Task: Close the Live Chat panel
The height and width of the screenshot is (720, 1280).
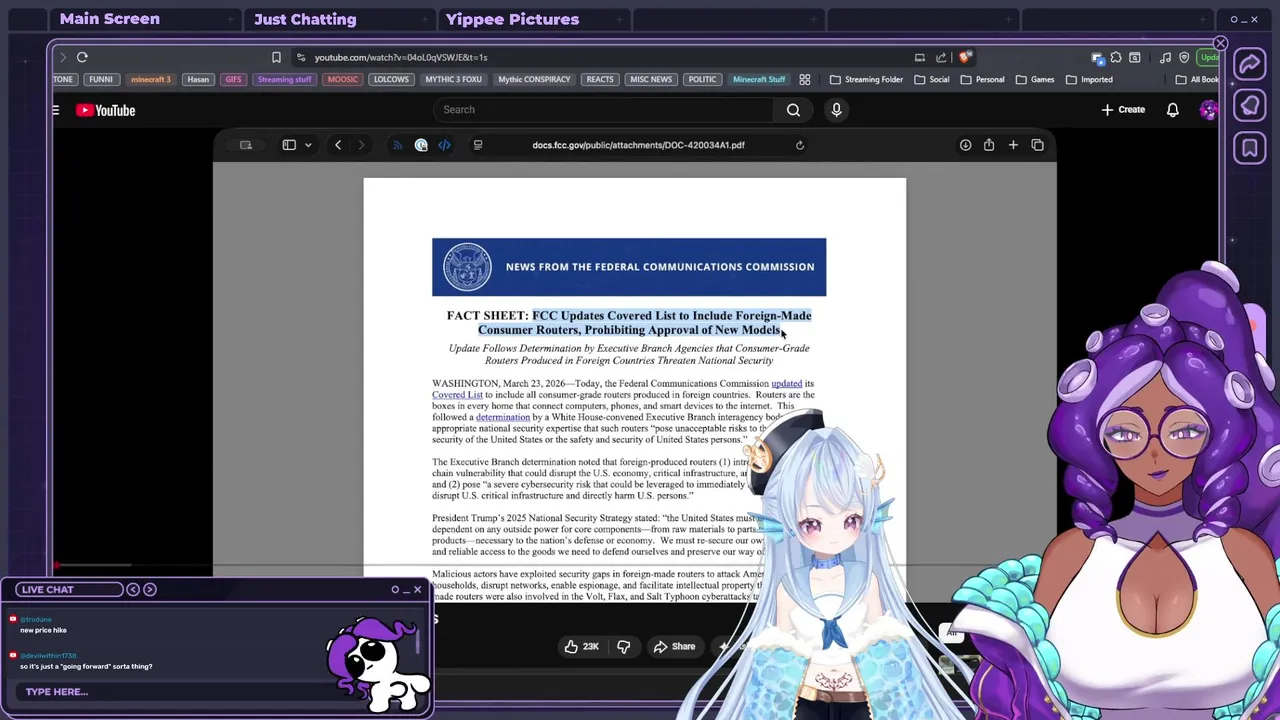Action: point(417,589)
